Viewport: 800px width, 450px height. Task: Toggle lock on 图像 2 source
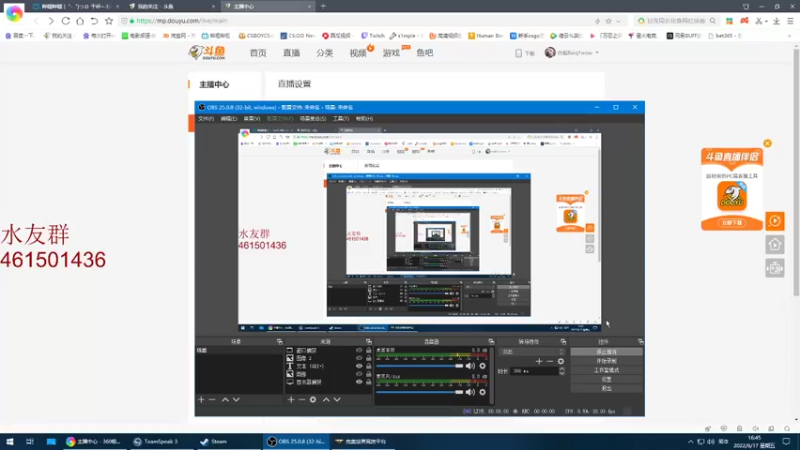tap(368, 358)
